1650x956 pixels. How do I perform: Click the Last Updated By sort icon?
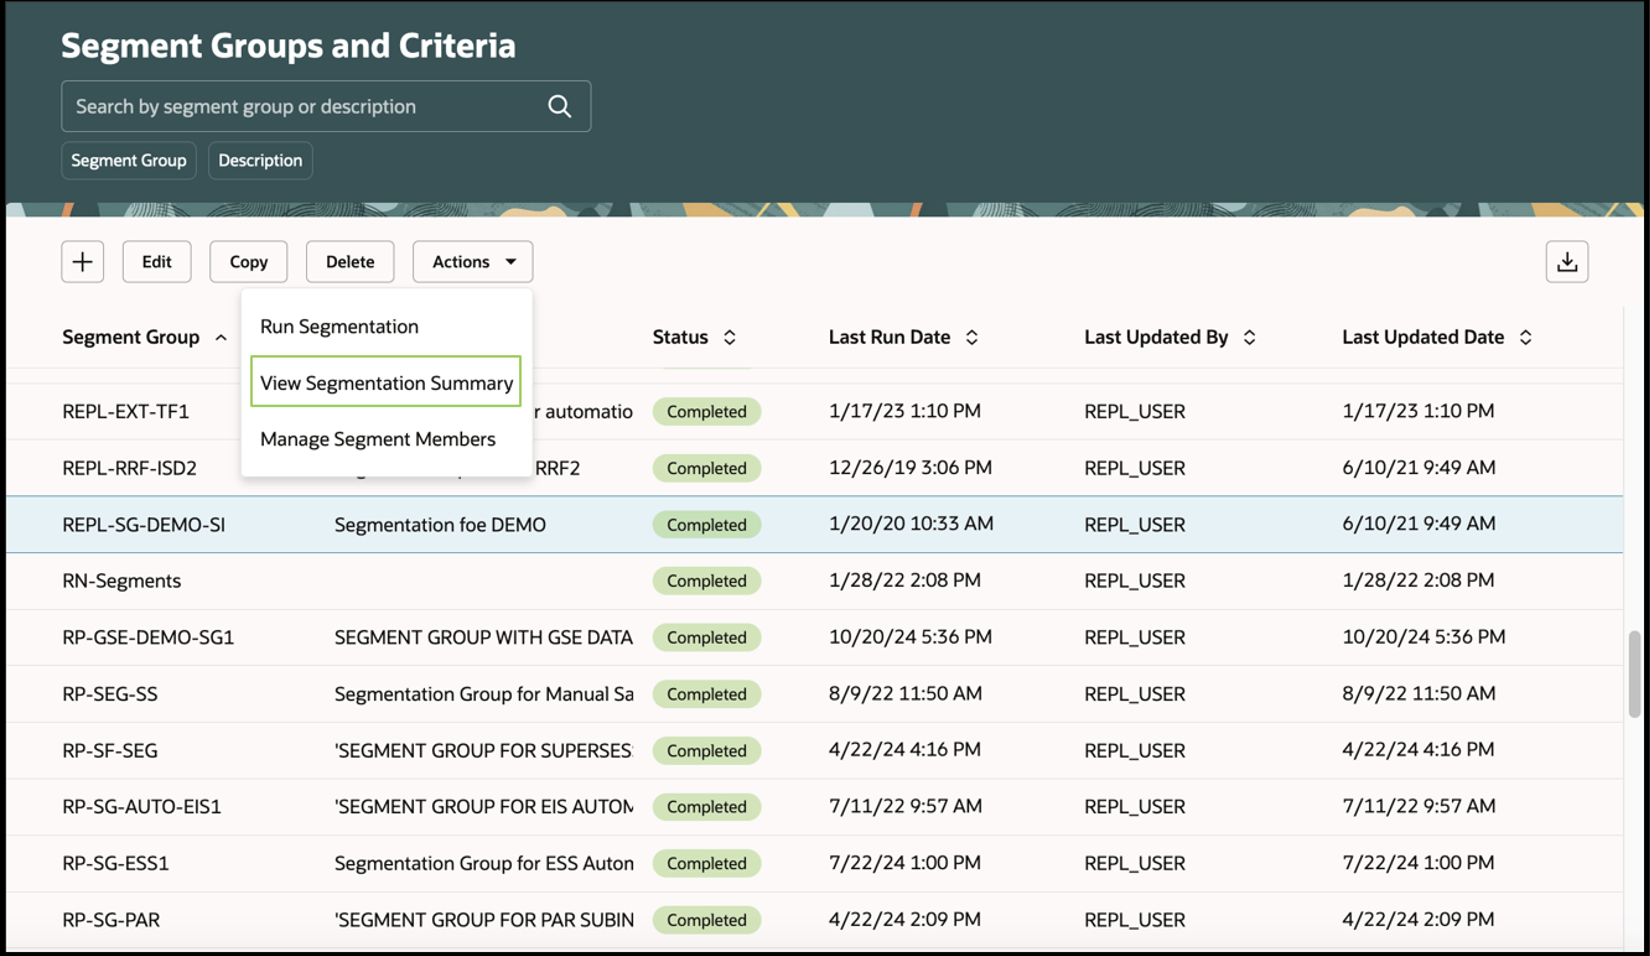[x=1249, y=337]
